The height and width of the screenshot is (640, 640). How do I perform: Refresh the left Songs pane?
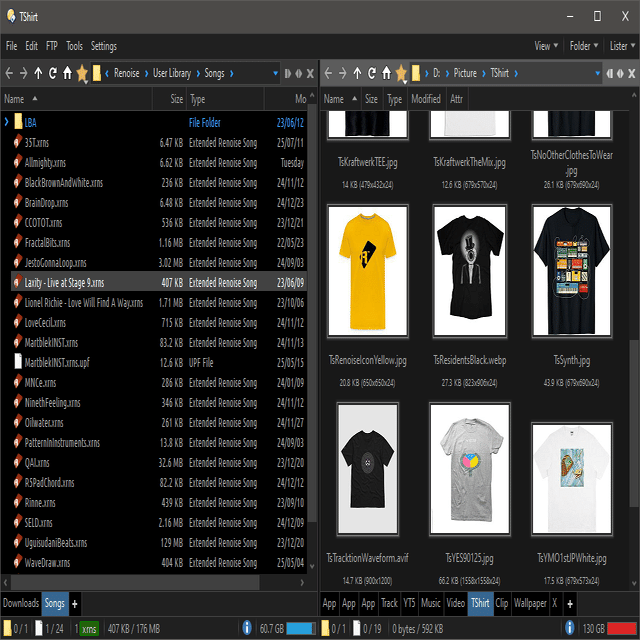(x=53, y=73)
